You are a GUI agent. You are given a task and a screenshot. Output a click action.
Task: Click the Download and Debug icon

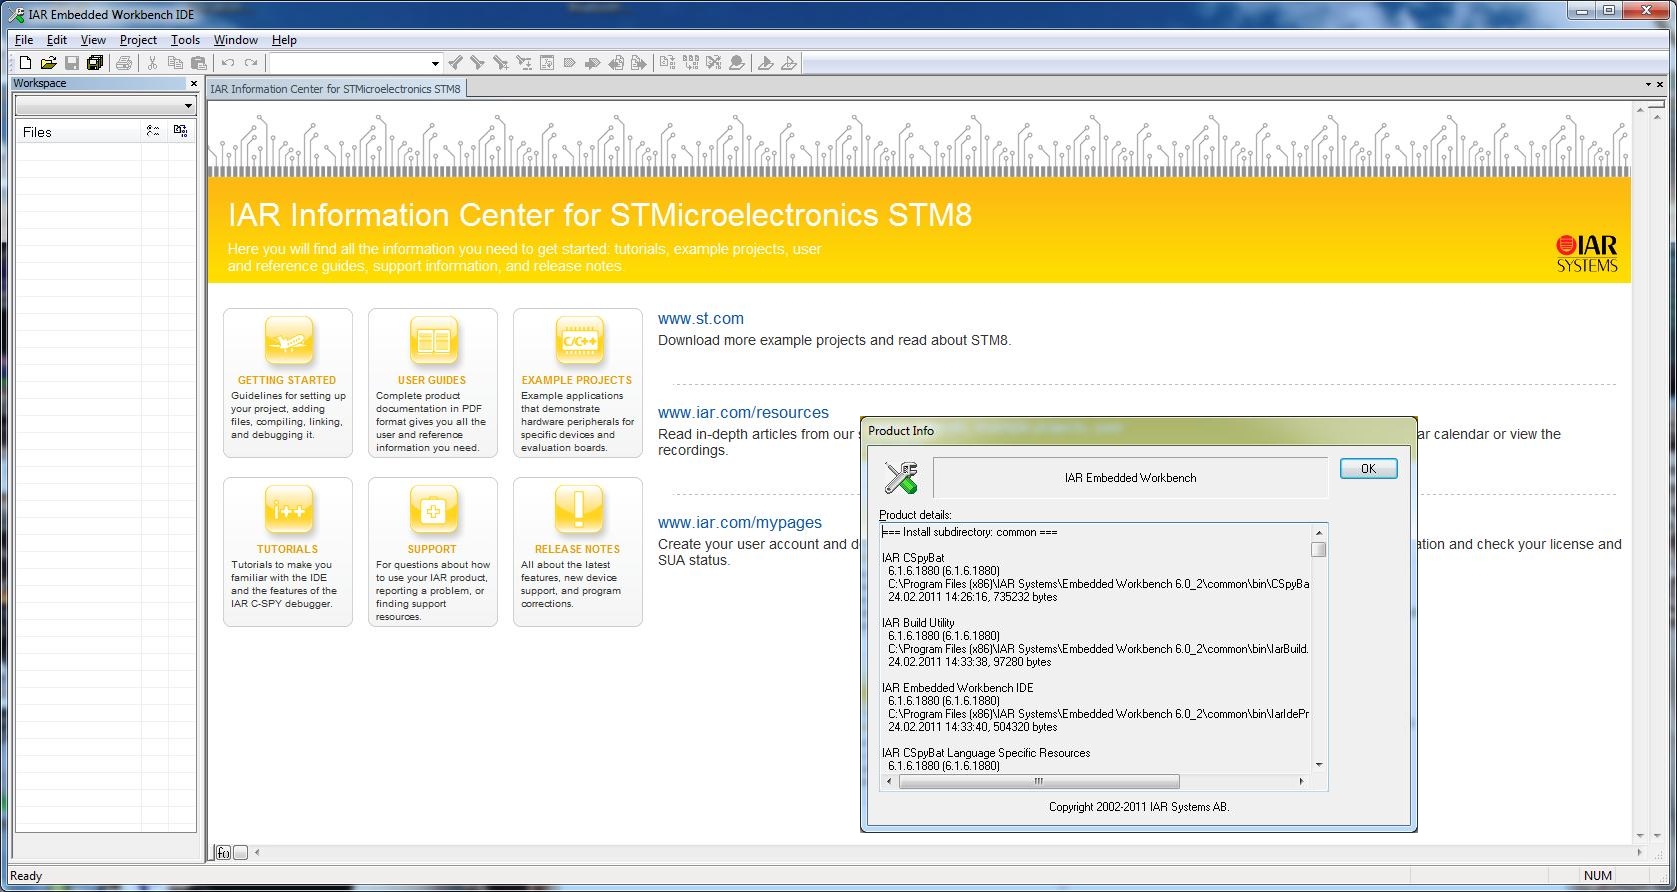(x=765, y=63)
